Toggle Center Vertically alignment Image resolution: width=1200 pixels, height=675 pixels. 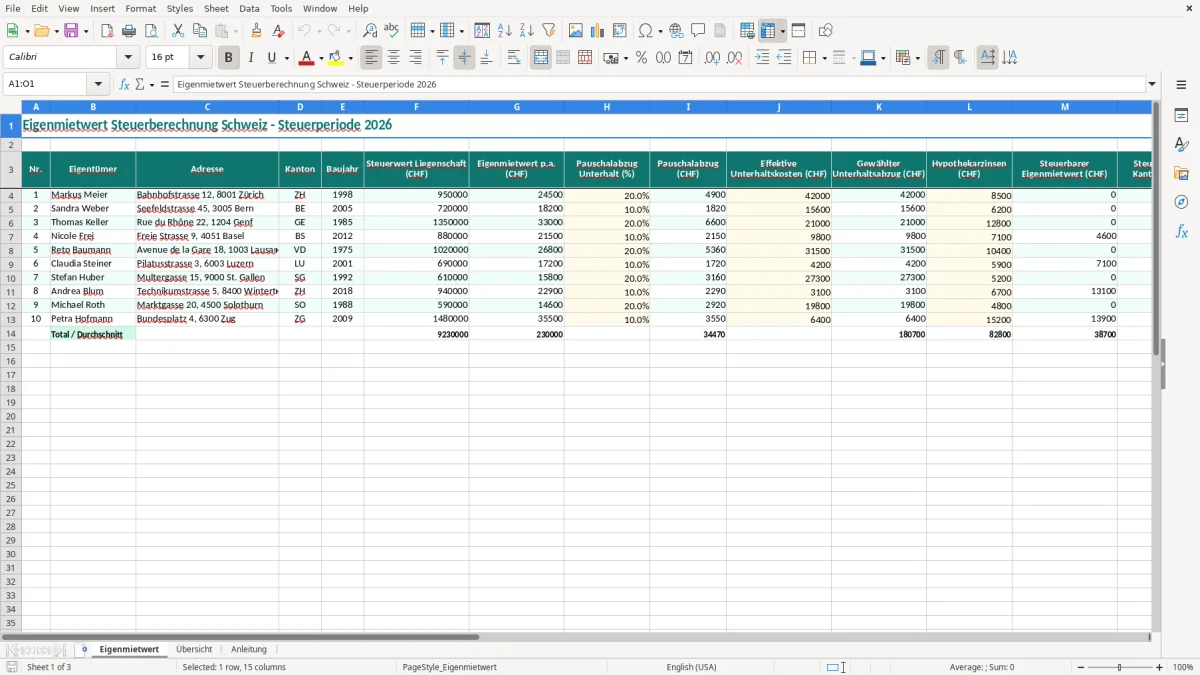click(x=464, y=58)
